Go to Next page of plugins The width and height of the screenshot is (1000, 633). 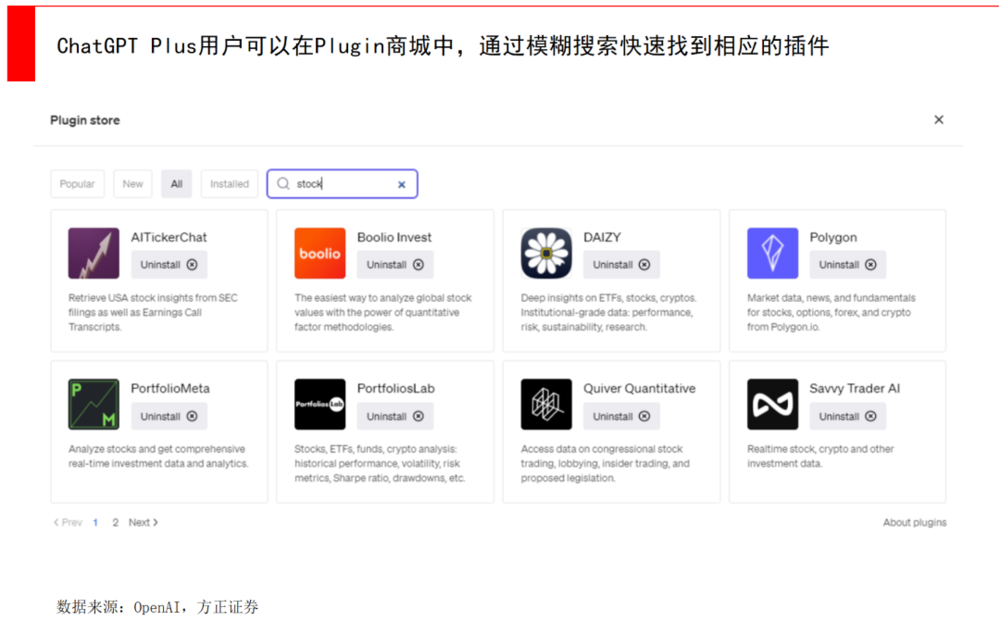click(x=141, y=522)
